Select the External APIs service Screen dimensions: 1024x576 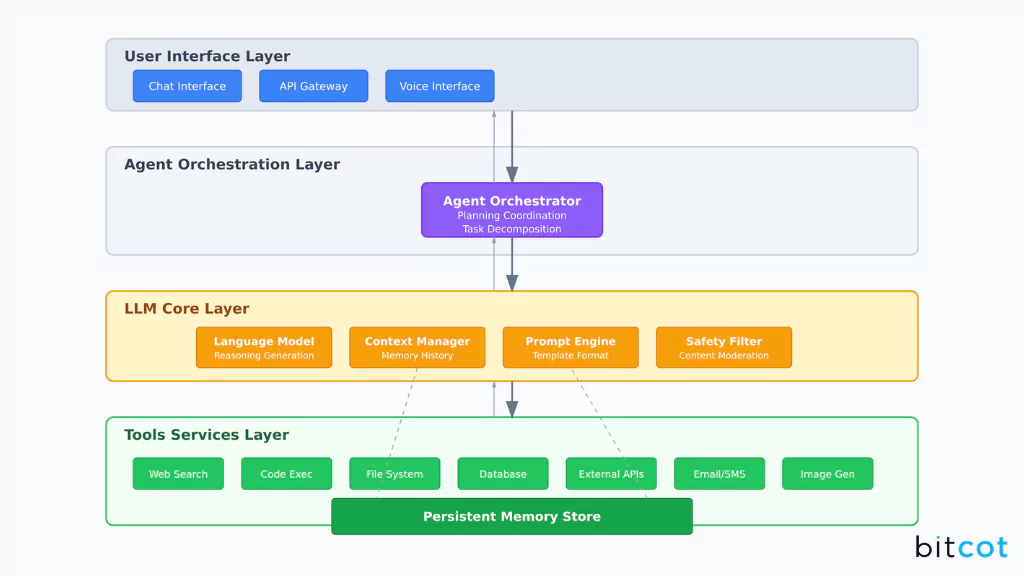click(x=611, y=473)
